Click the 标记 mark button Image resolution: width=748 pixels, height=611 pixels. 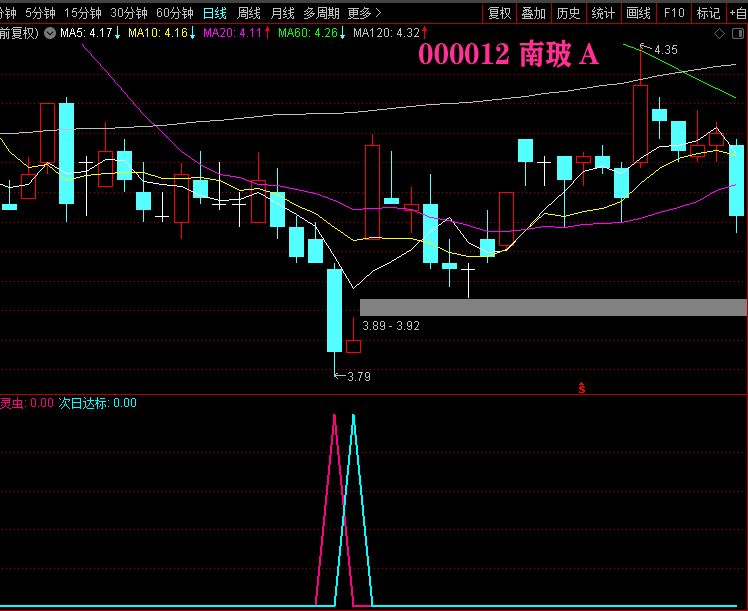708,13
